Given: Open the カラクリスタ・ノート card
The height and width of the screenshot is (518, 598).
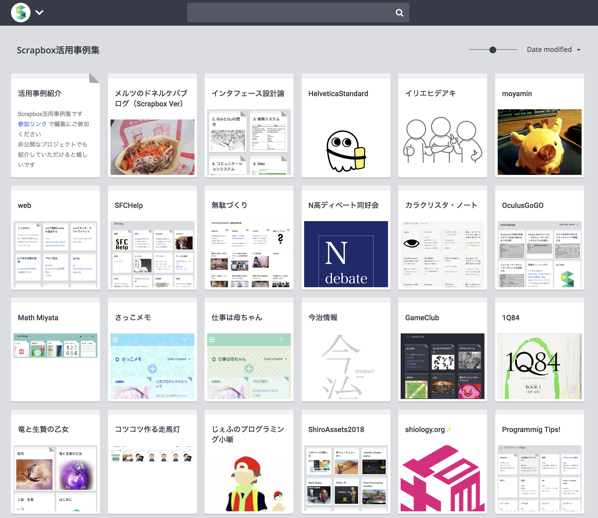Looking at the screenshot, I should 442,238.
